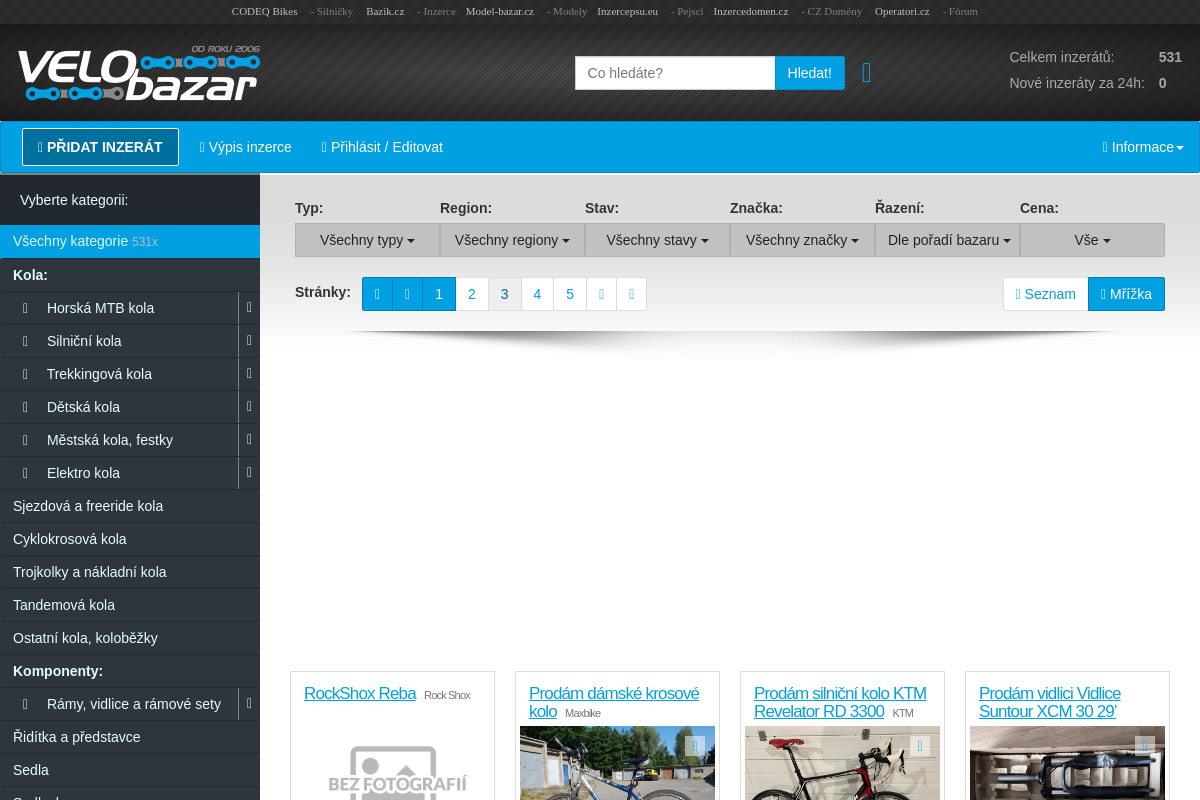Viewport: 1200px width, 800px height.
Task: Select Silniční kola category
Action: click(119, 341)
